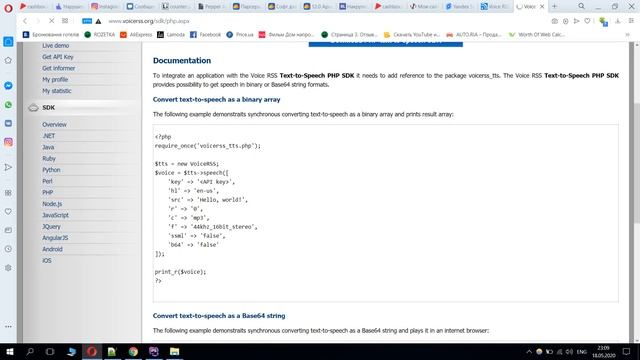640x360 pixels.
Task: Switch to the Instagram tab
Action: (105, 7)
